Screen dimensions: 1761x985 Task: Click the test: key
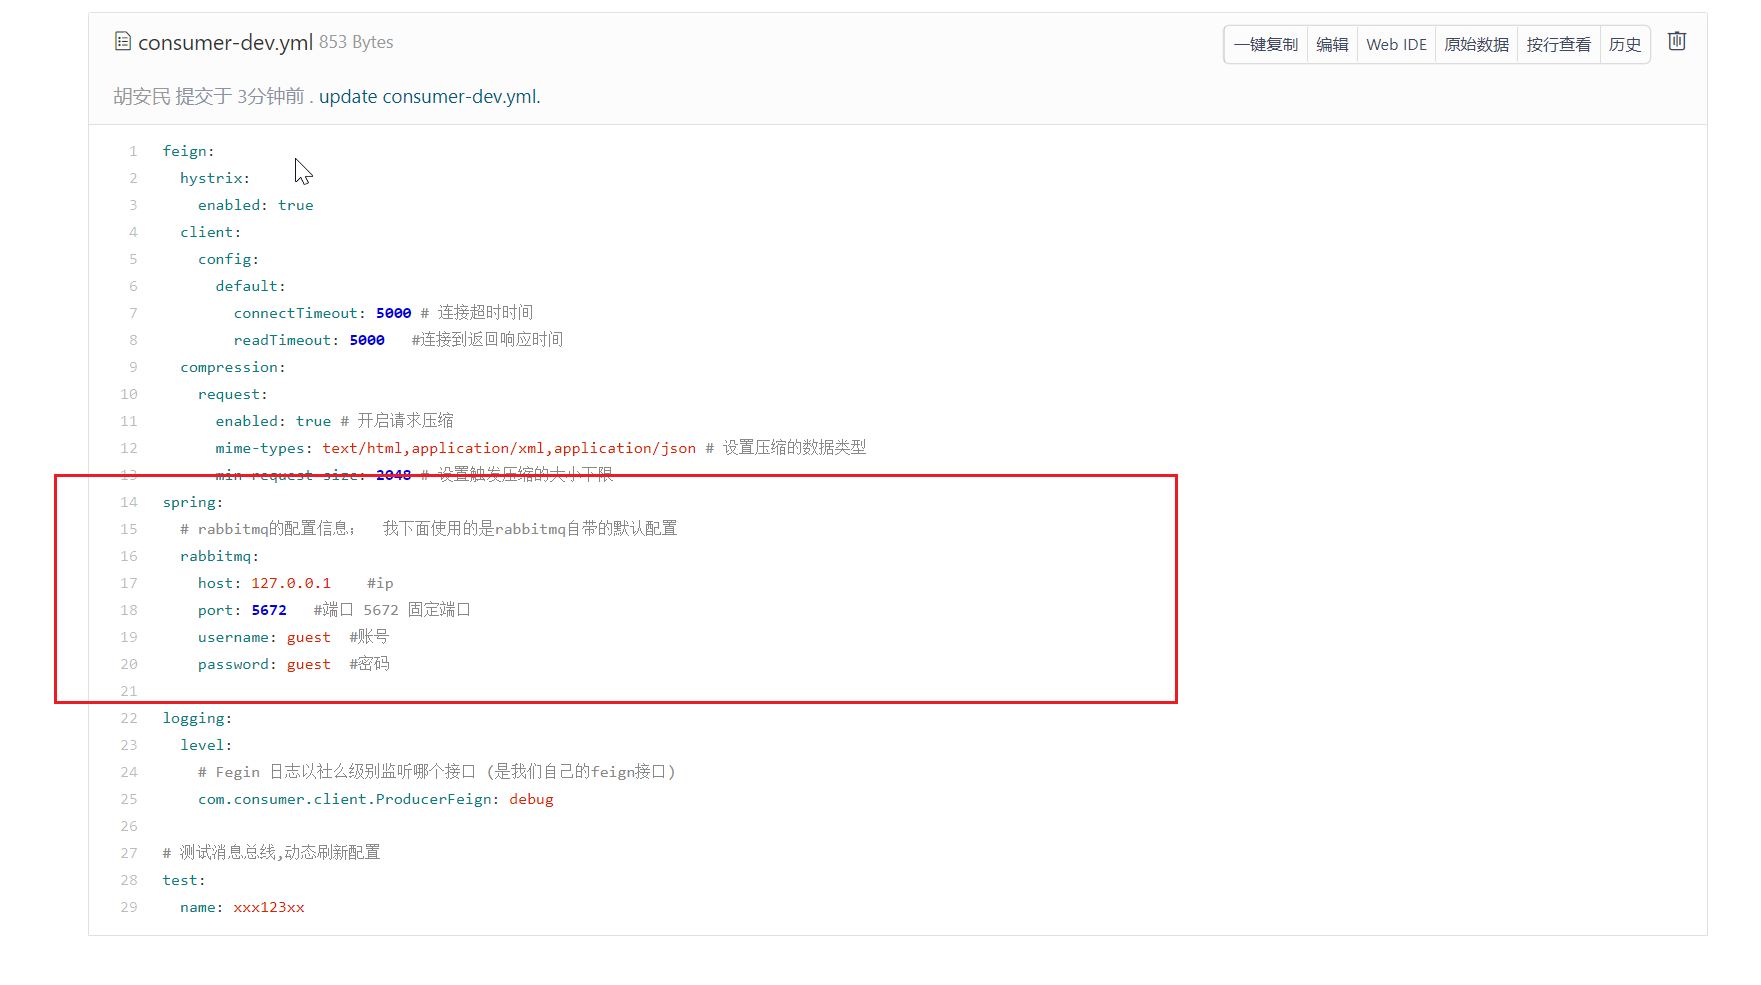tap(184, 880)
